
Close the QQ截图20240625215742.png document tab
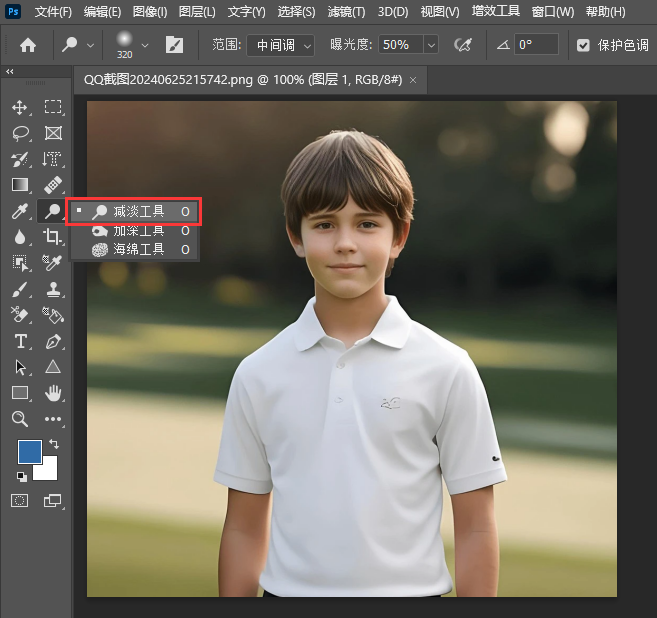coord(413,80)
